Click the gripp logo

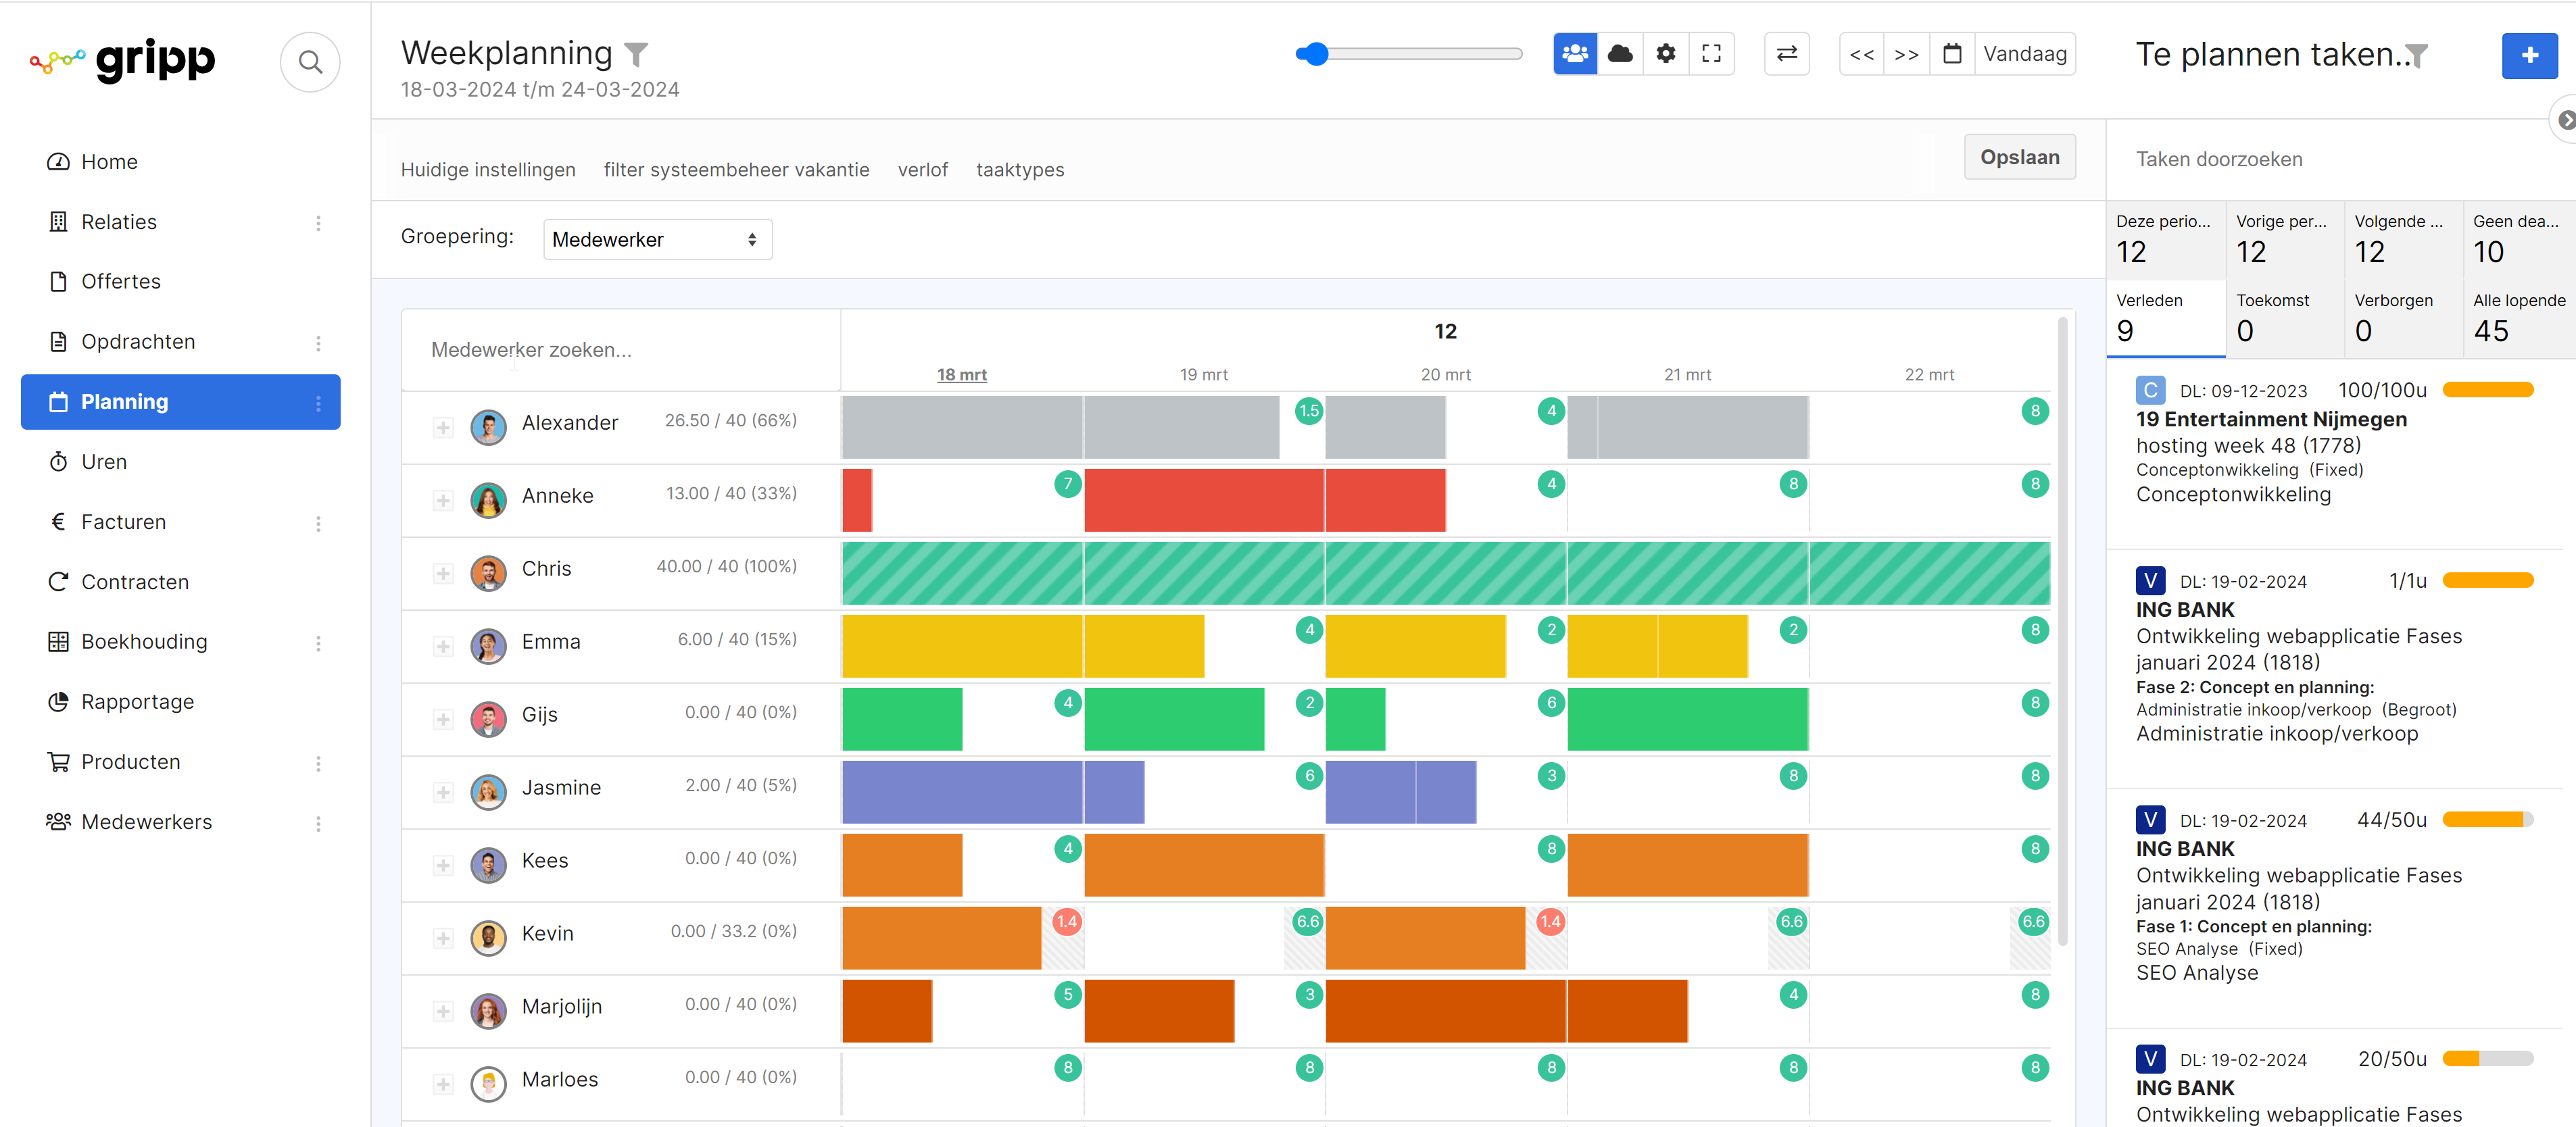pos(123,61)
